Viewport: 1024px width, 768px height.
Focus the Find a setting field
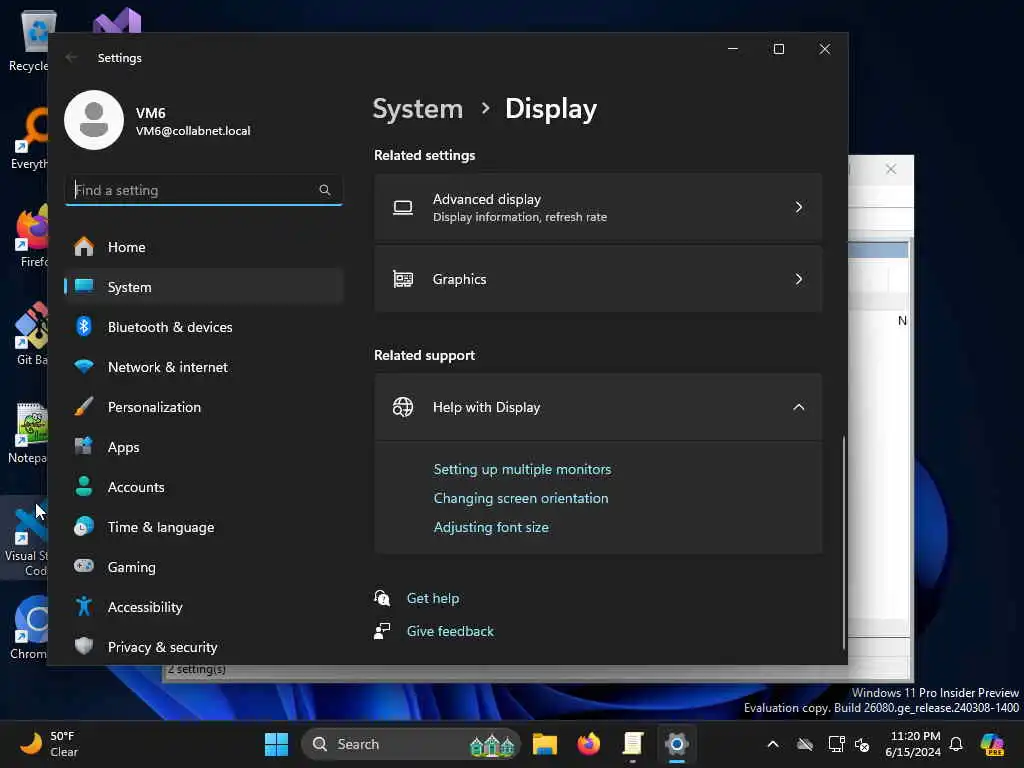(x=204, y=190)
